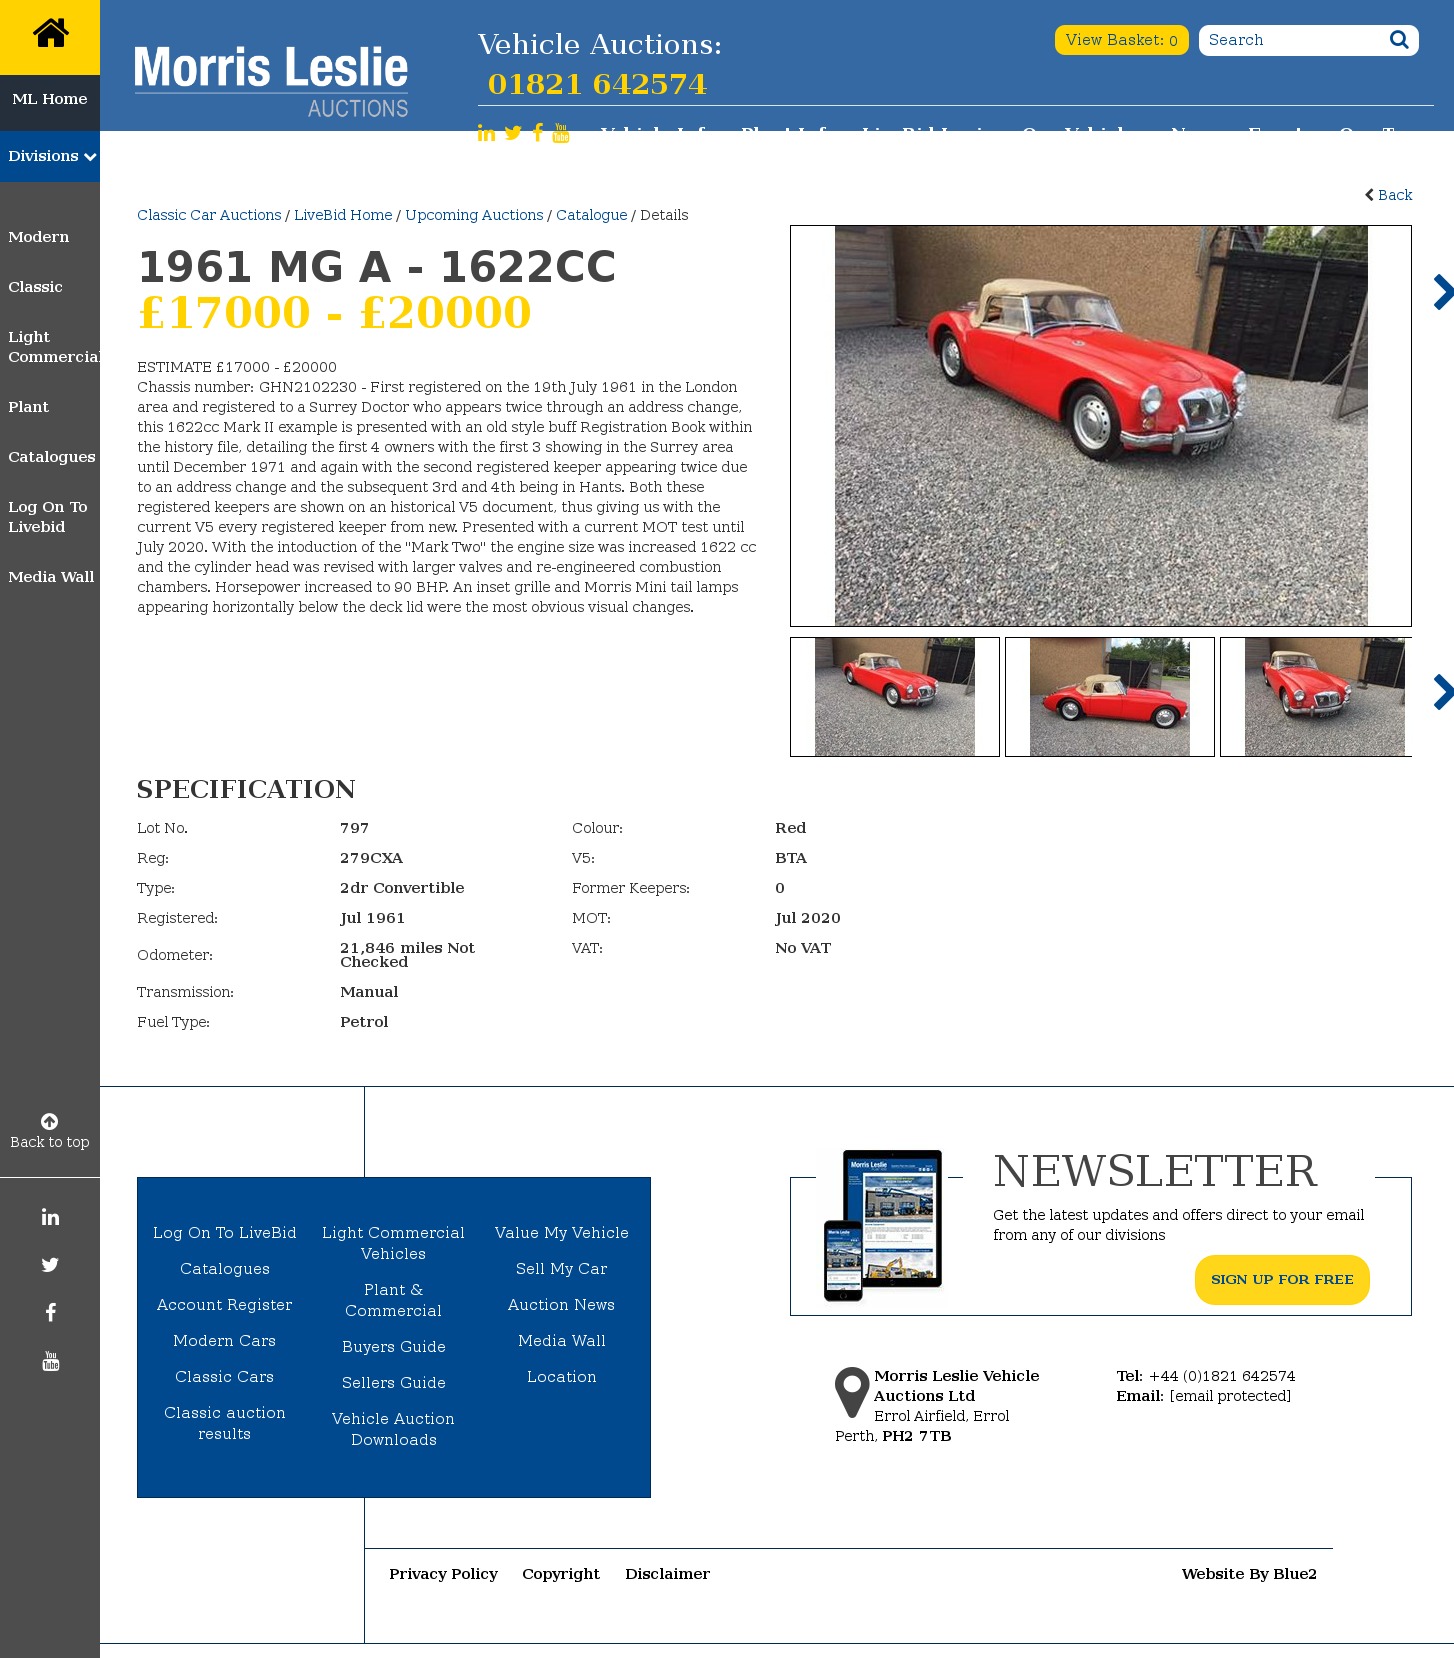Open footer Classic Cars link
This screenshot has height=1658, width=1454.
[225, 1377]
